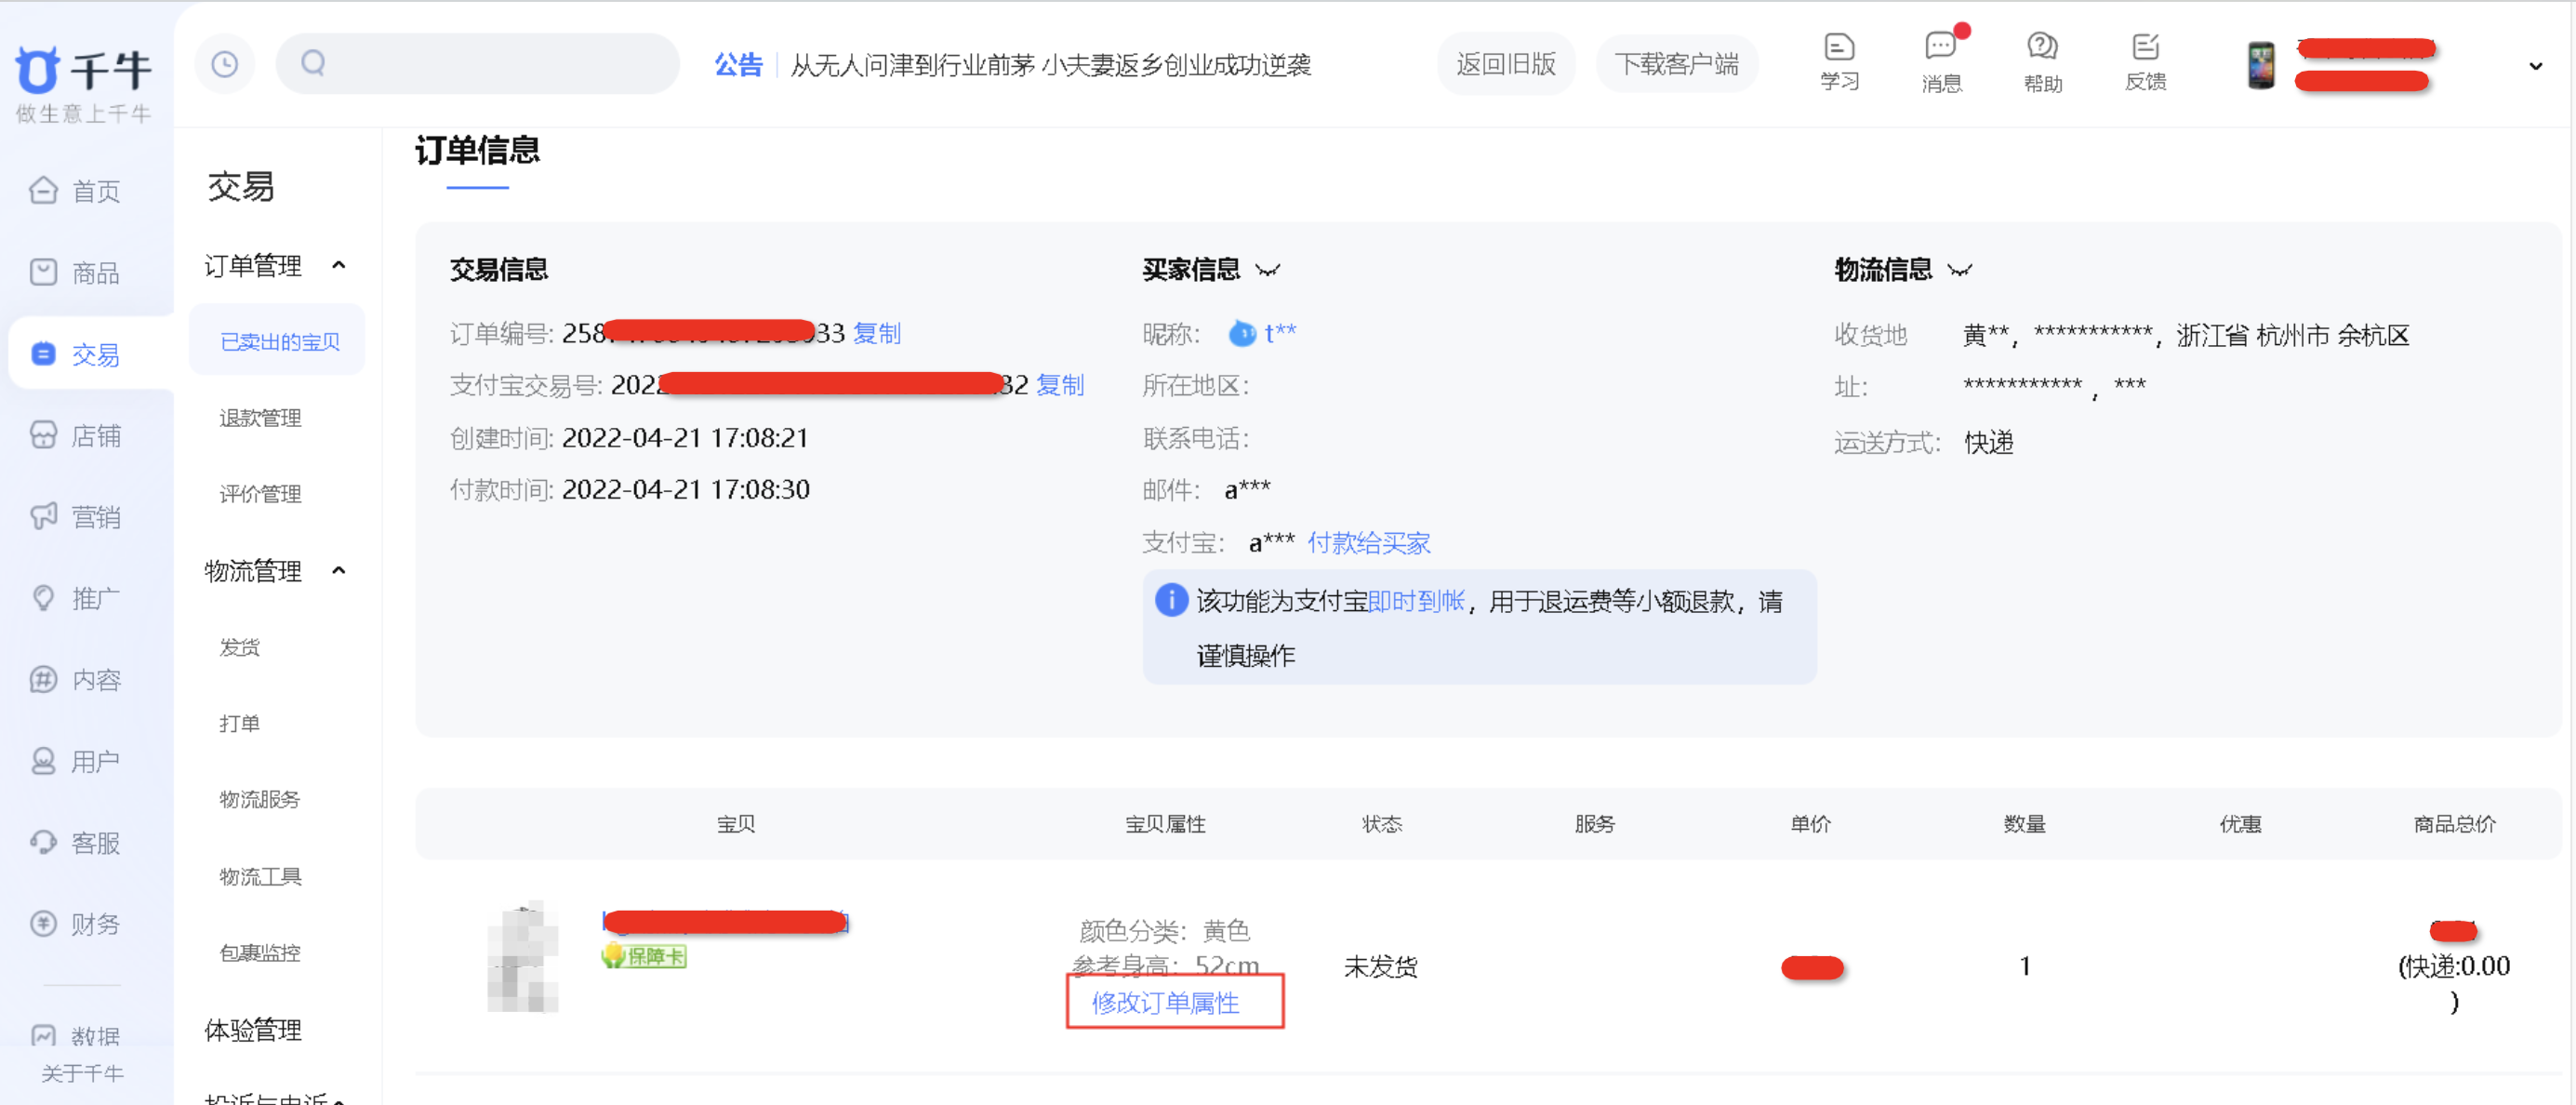Open 评价管理 menu item
Viewport: 2576px width, 1105px height.
(x=260, y=494)
